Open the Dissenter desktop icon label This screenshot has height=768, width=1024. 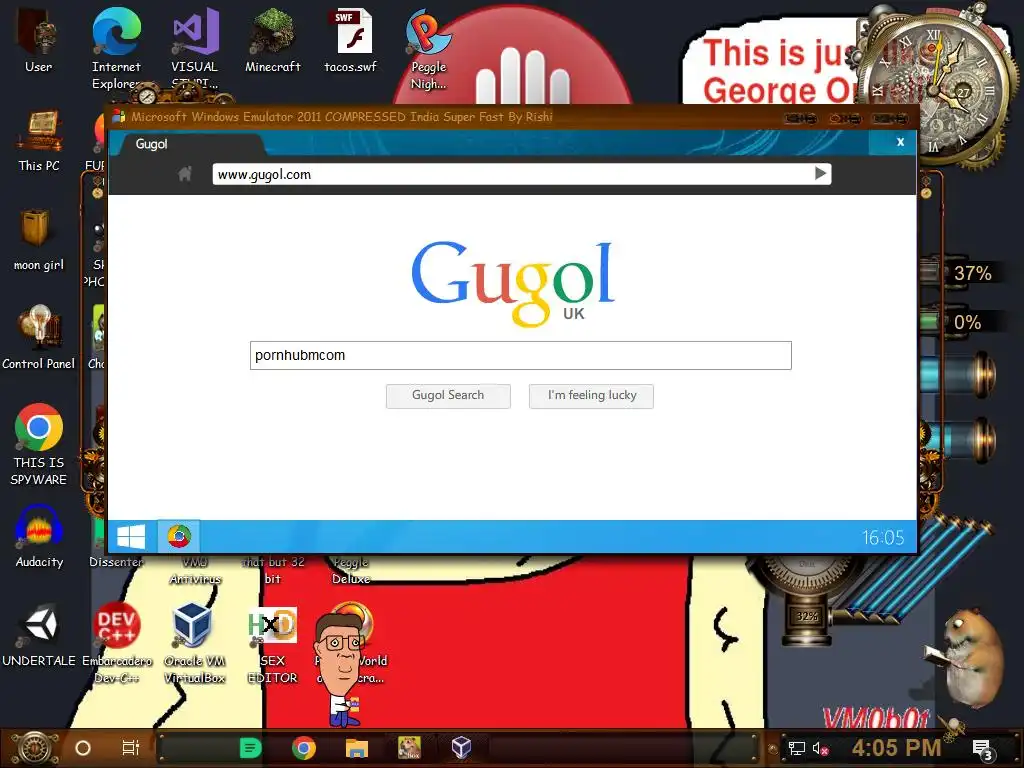click(x=116, y=562)
